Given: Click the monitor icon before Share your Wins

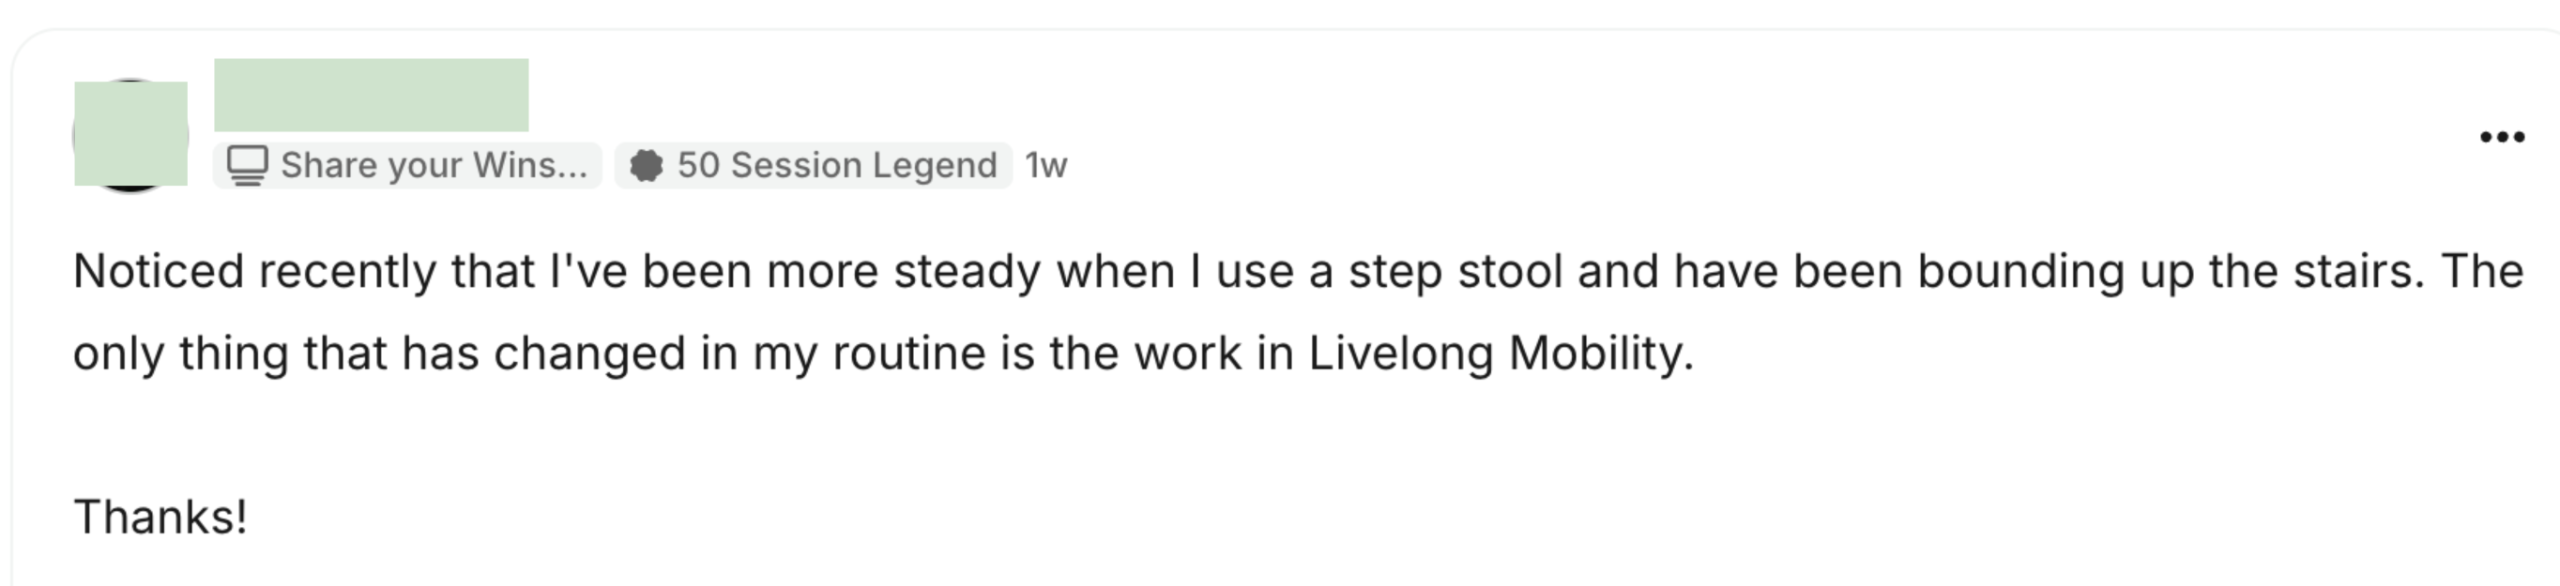Looking at the screenshot, I should [247, 165].
